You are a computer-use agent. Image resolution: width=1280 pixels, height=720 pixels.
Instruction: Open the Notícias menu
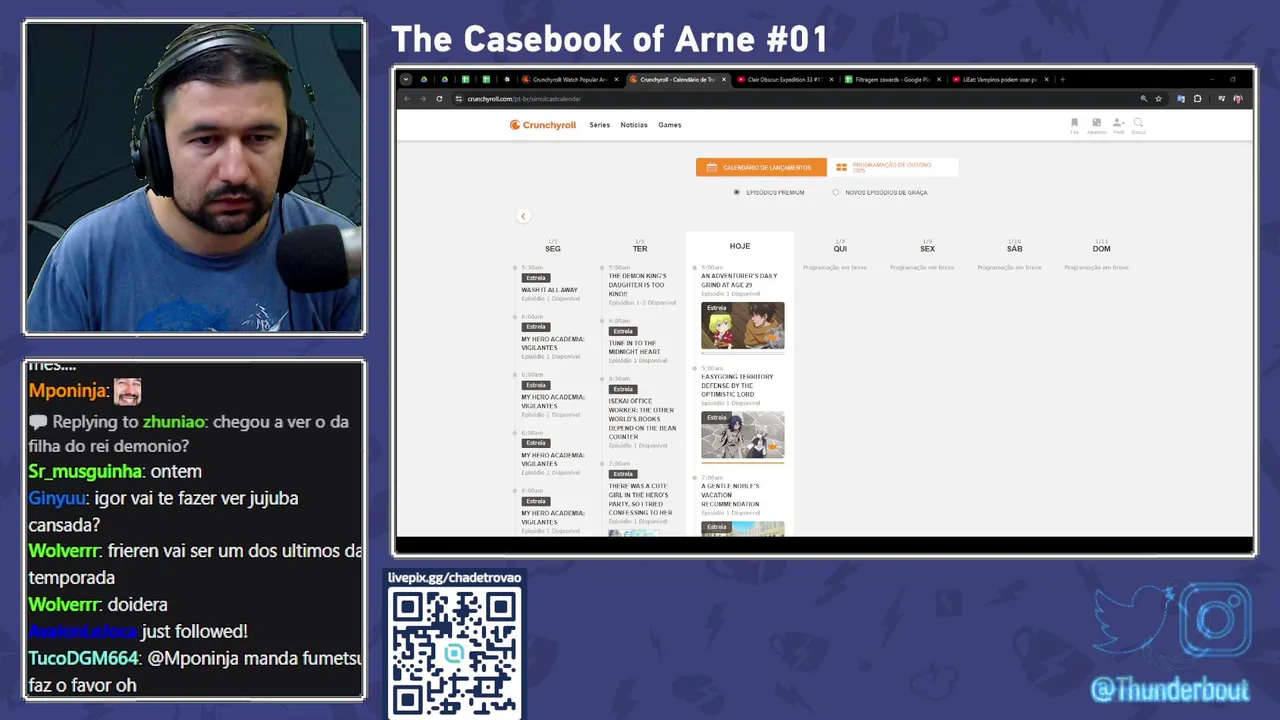(634, 125)
